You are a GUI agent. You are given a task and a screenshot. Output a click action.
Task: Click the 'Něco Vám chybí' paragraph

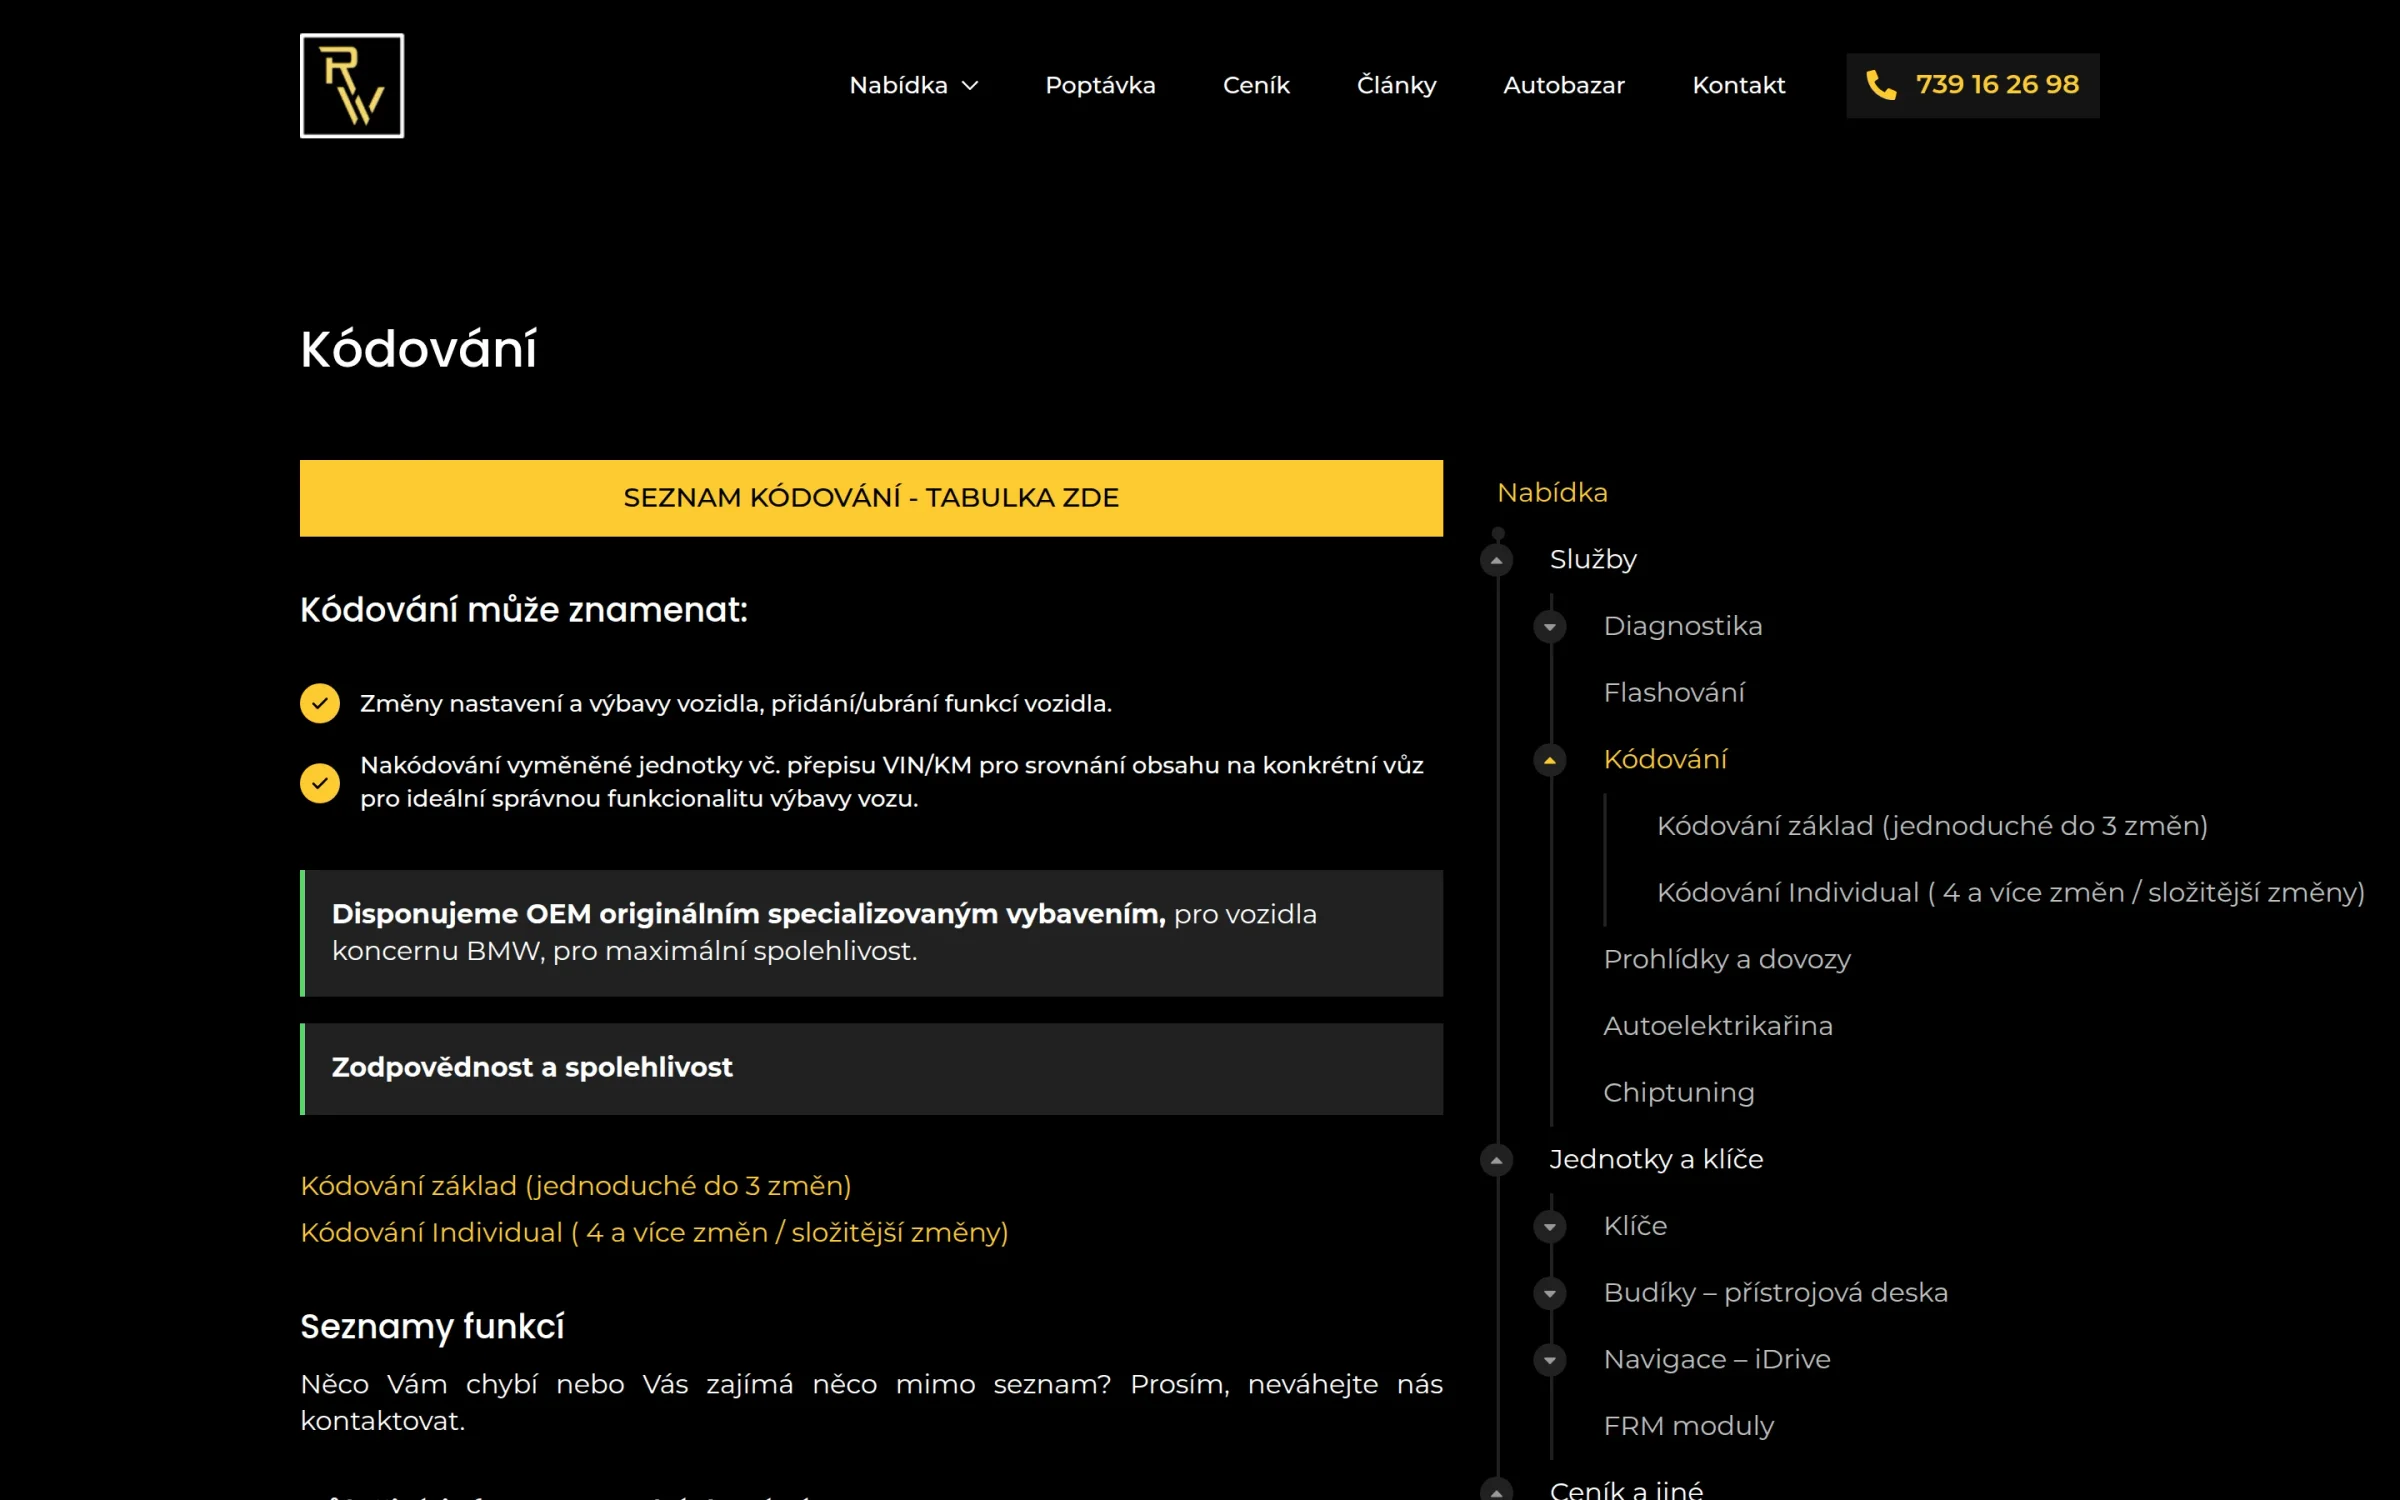tap(871, 1402)
